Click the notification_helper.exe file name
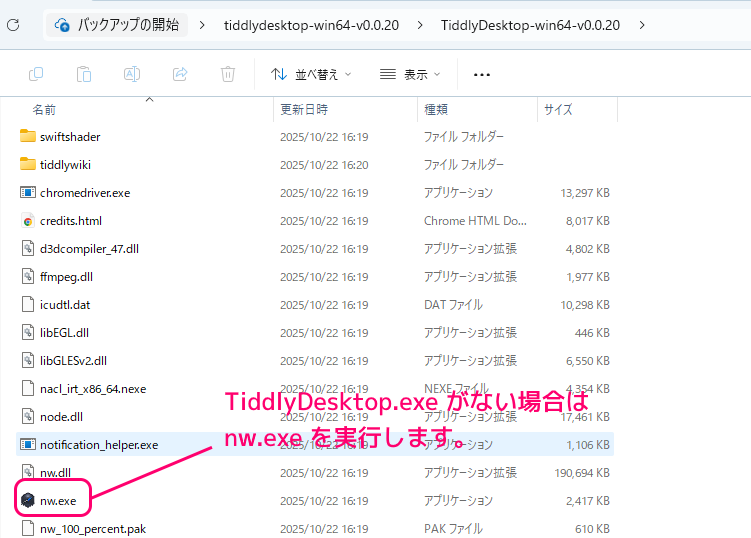The height and width of the screenshot is (538, 751). 99,445
